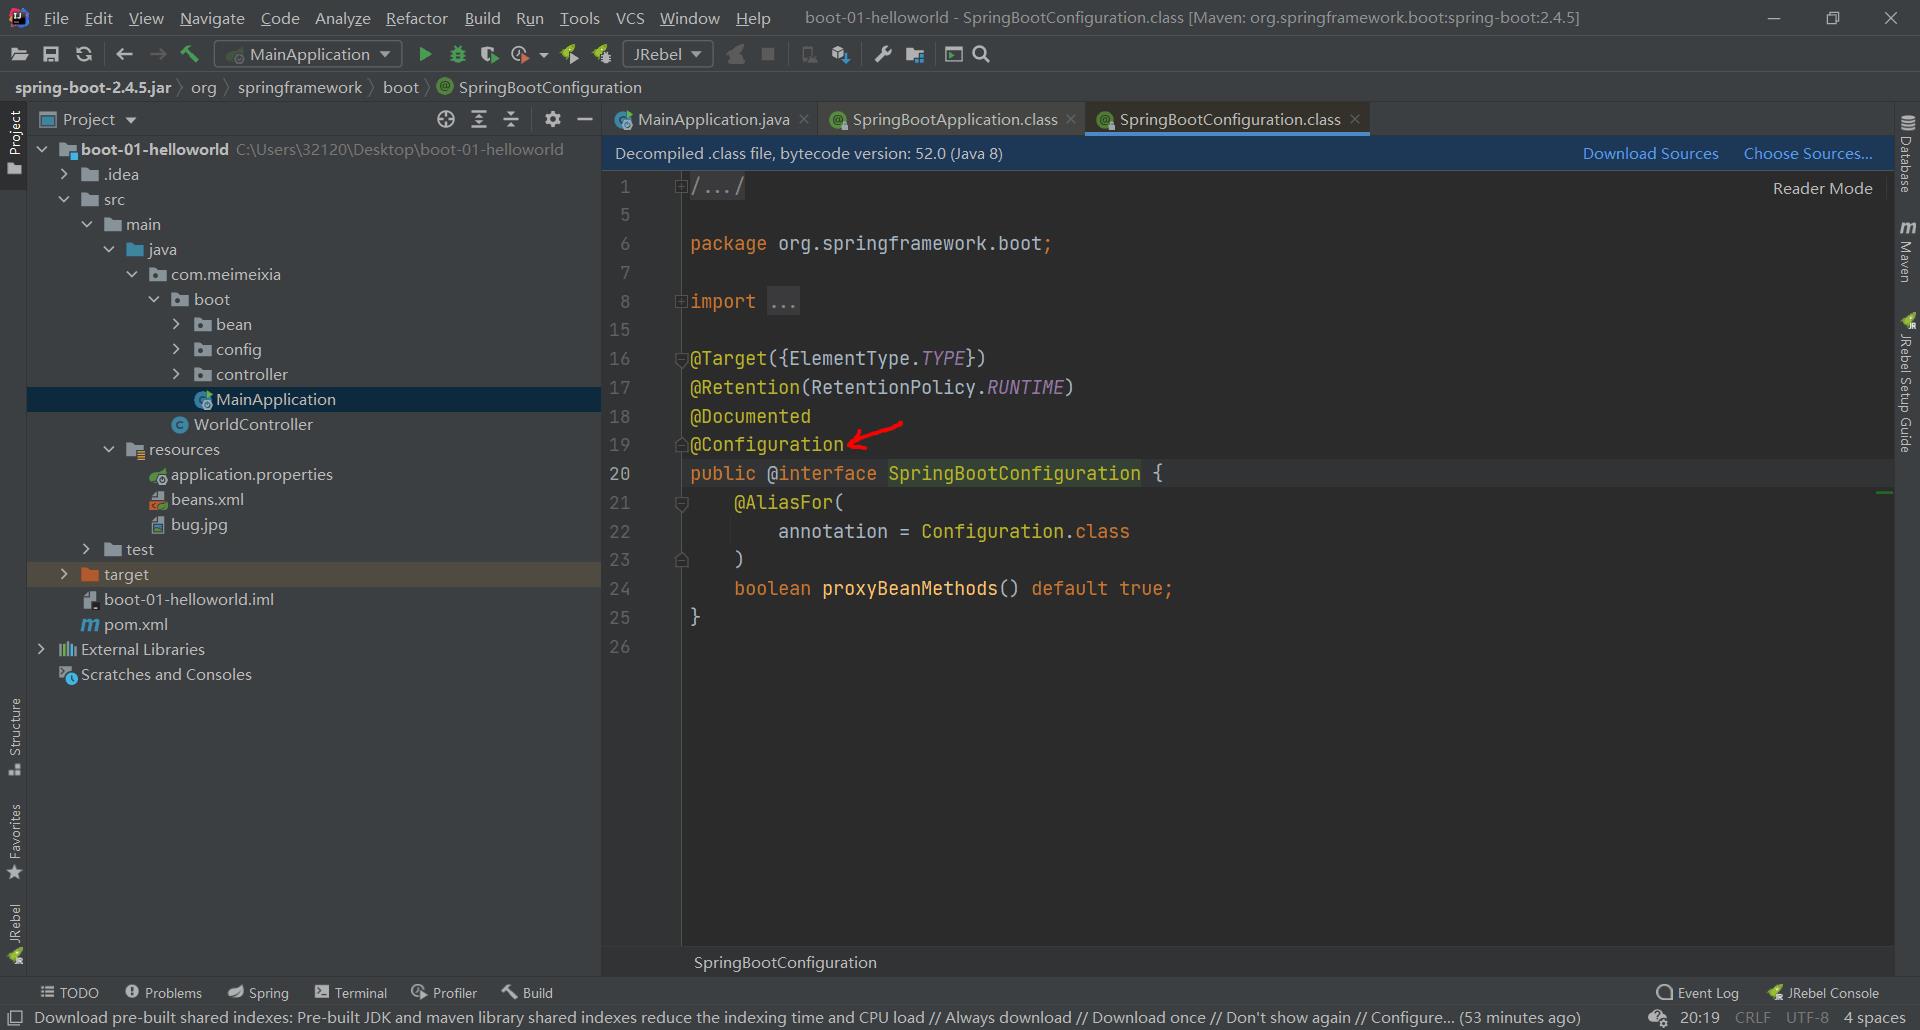Open the Maven side tool window
Viewport: 1920px width, 1030px height.
point(1907,252)
